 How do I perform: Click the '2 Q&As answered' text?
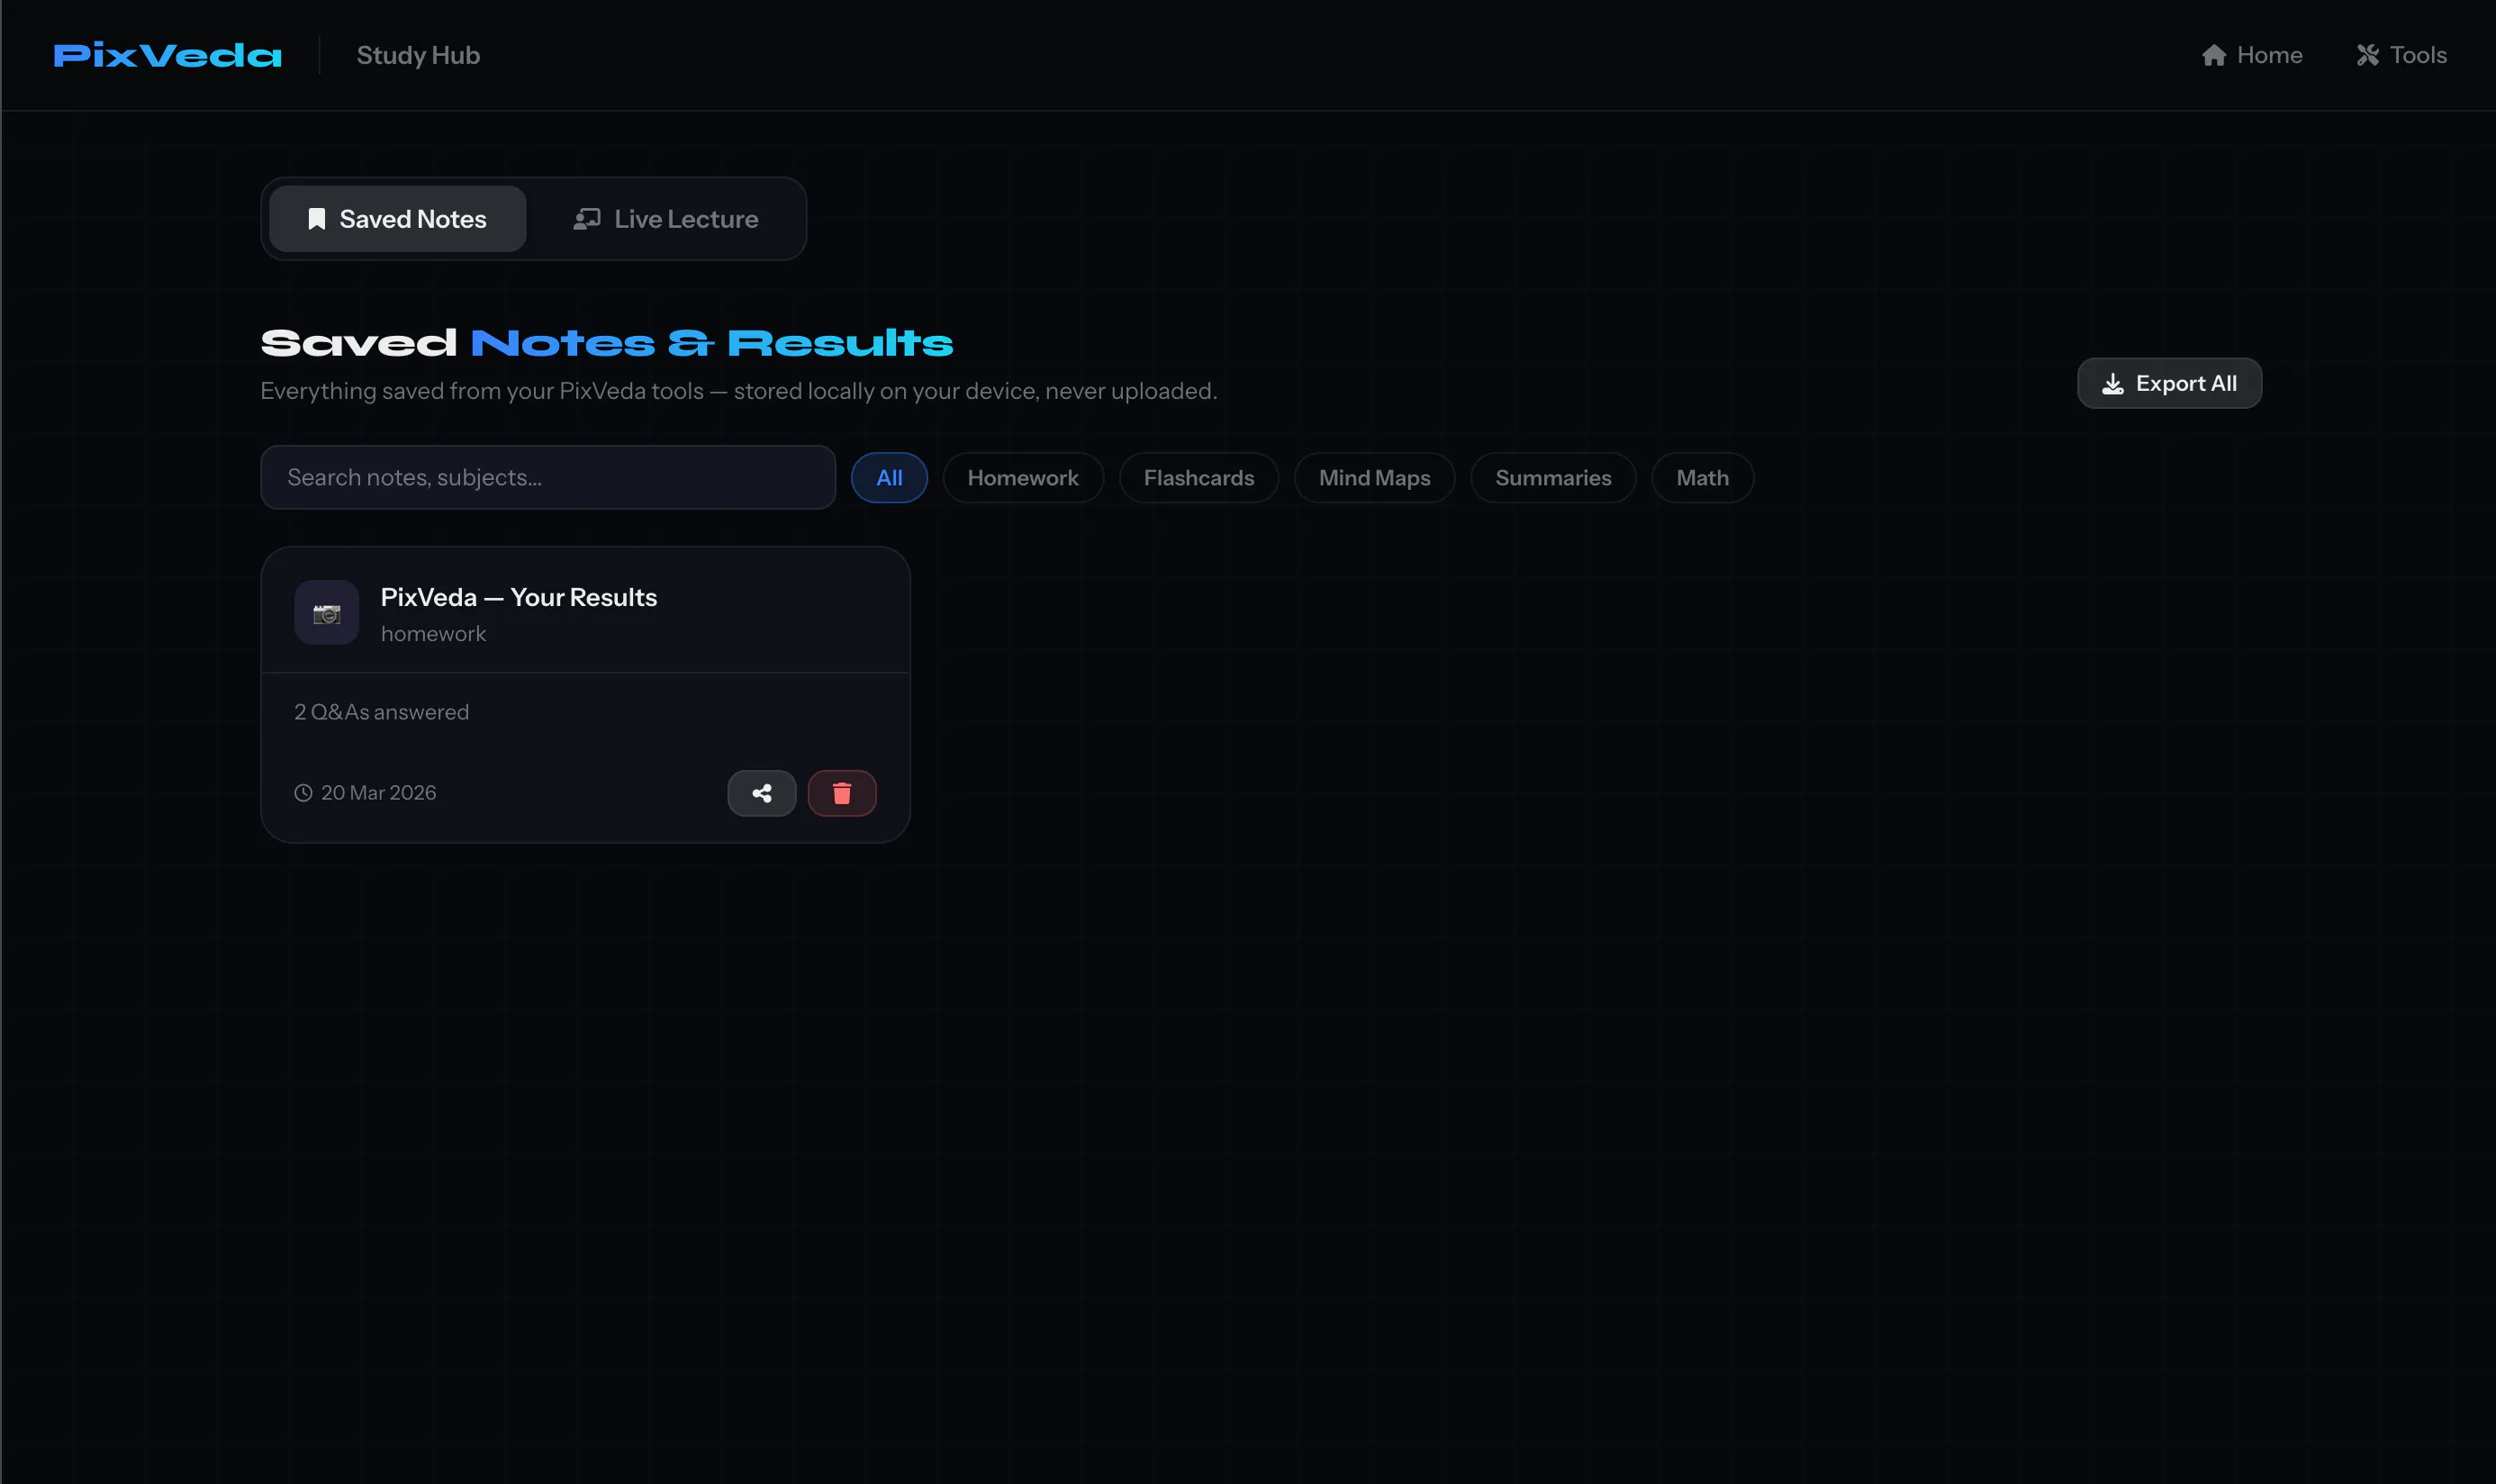click(x=381, y=712)
